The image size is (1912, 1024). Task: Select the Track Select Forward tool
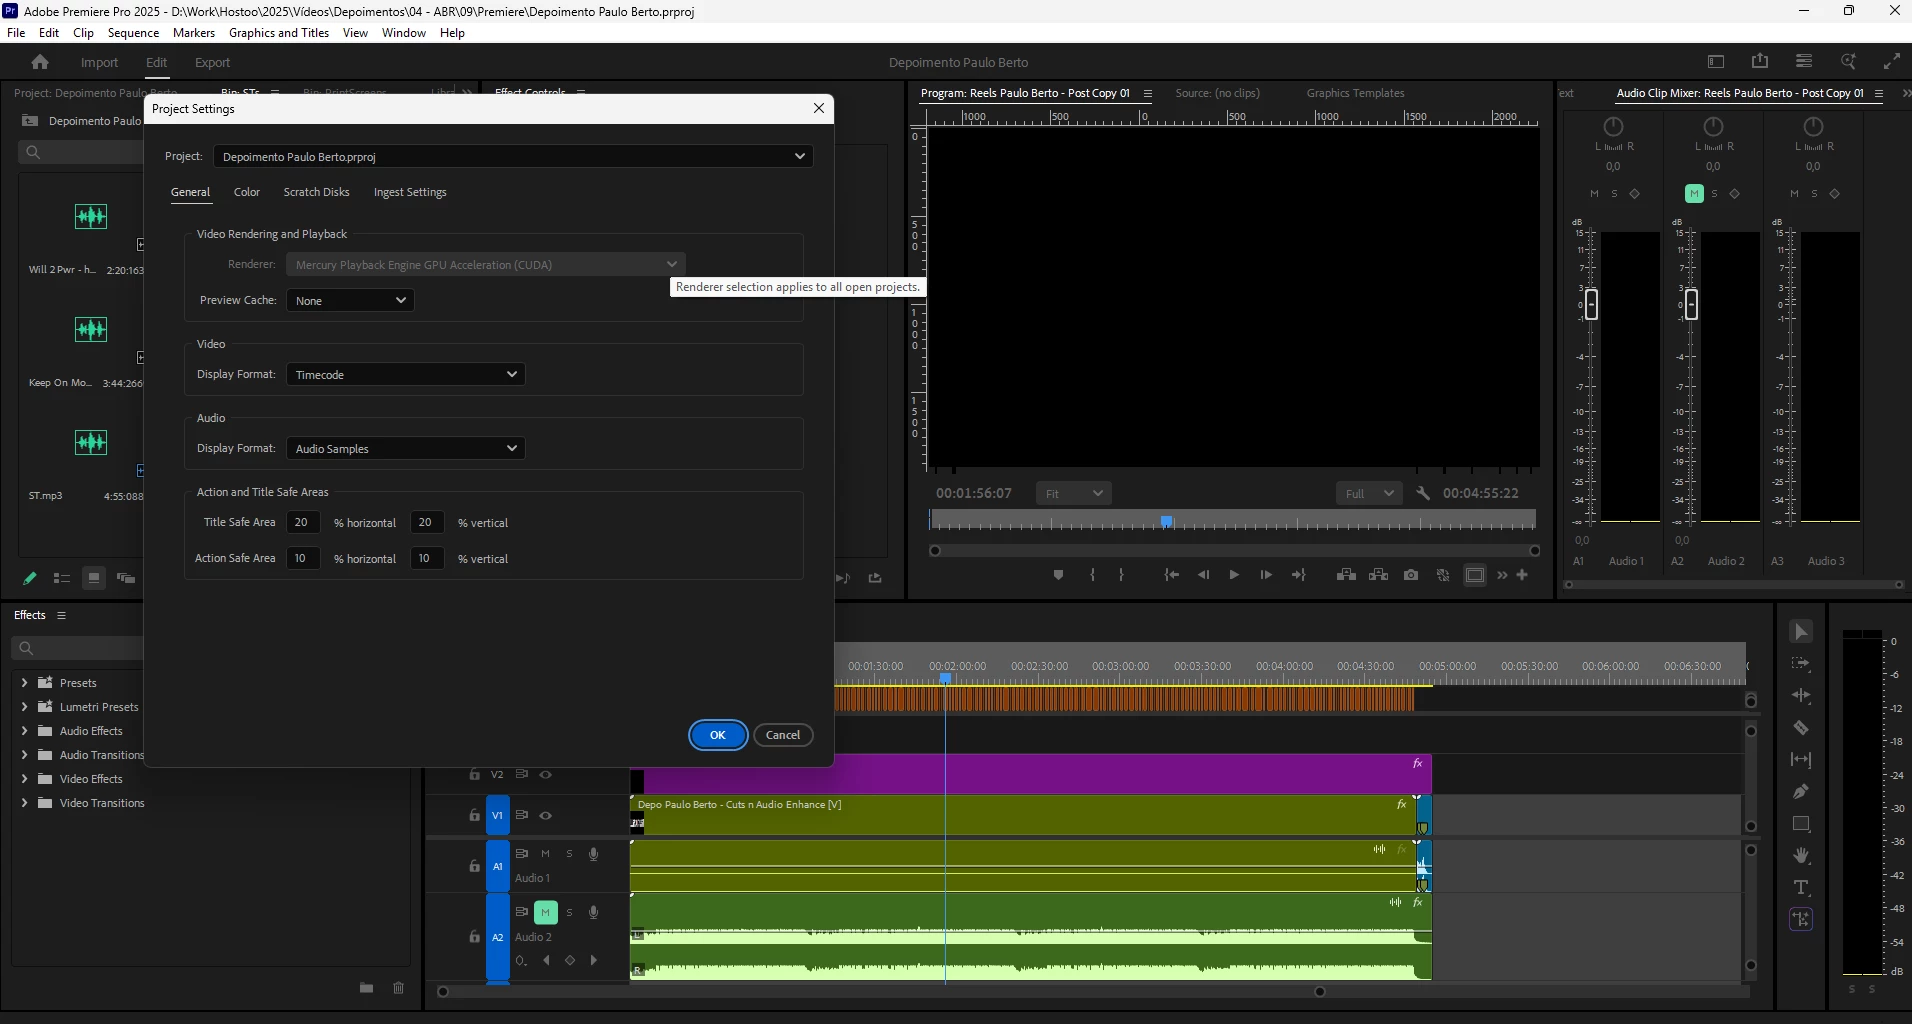pos(1801,664)
